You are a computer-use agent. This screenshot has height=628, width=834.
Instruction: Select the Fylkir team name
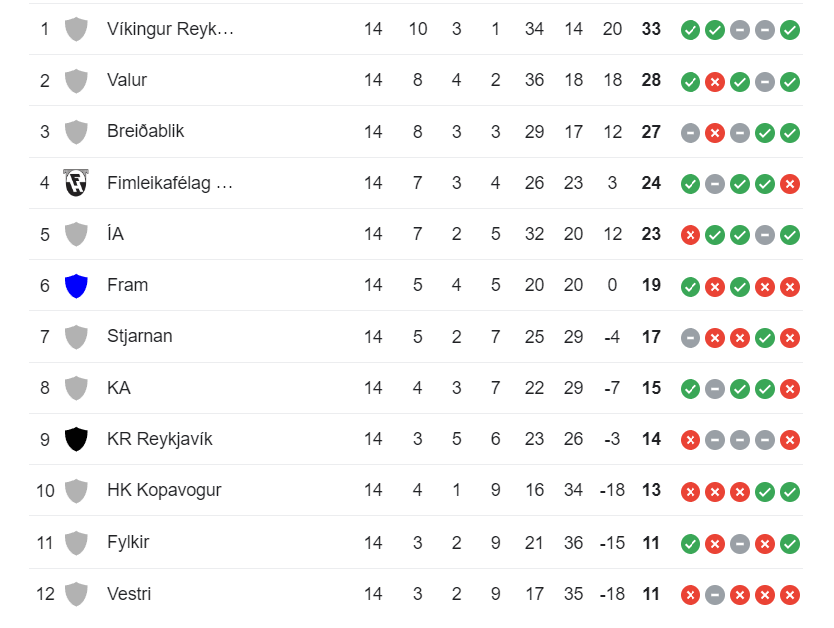pyautogui.click(x=128, y=542)
